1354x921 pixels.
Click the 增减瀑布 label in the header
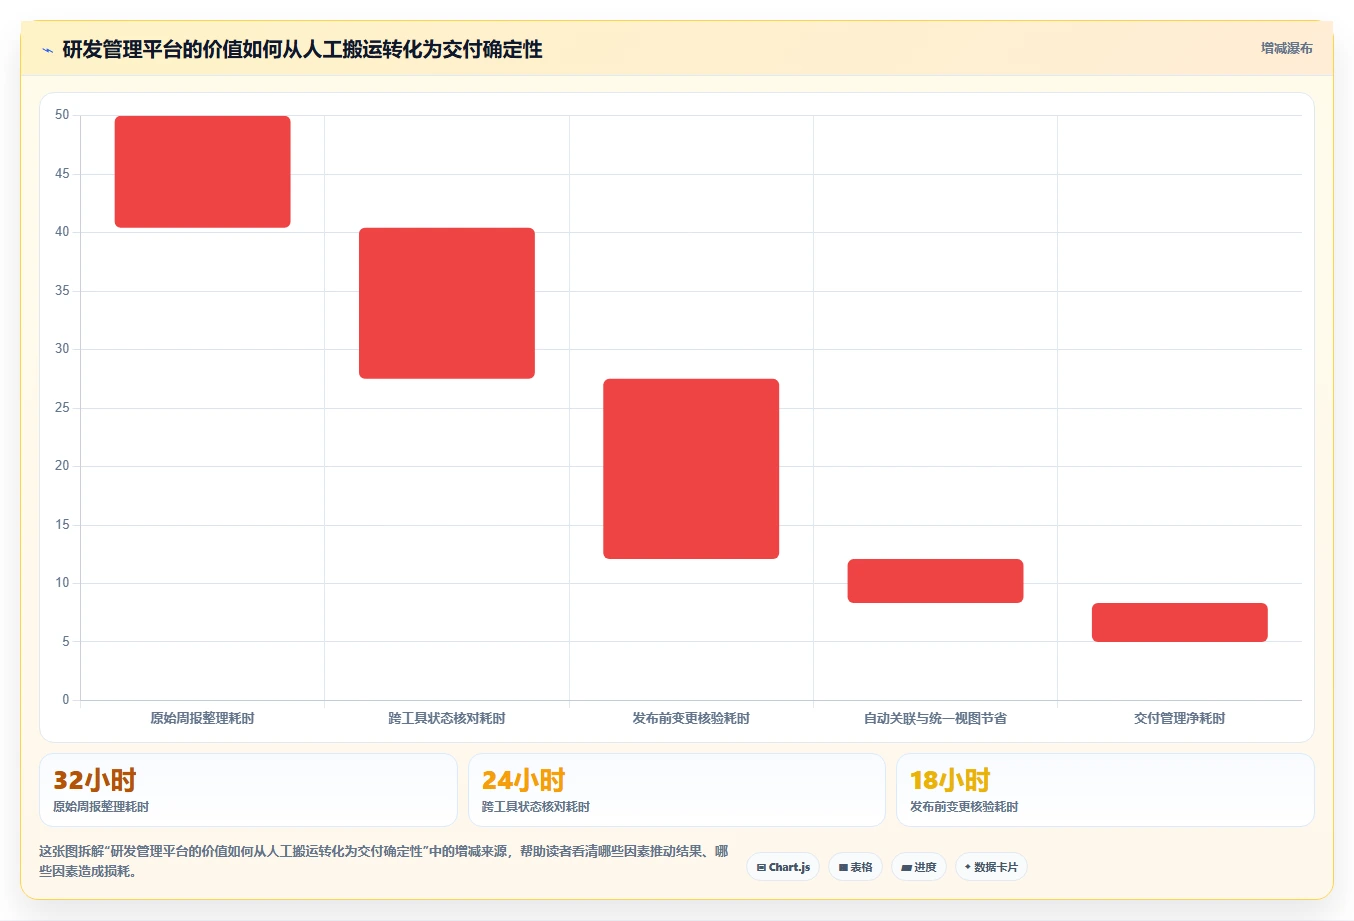pyautogui.click(x=1286, y=48)
